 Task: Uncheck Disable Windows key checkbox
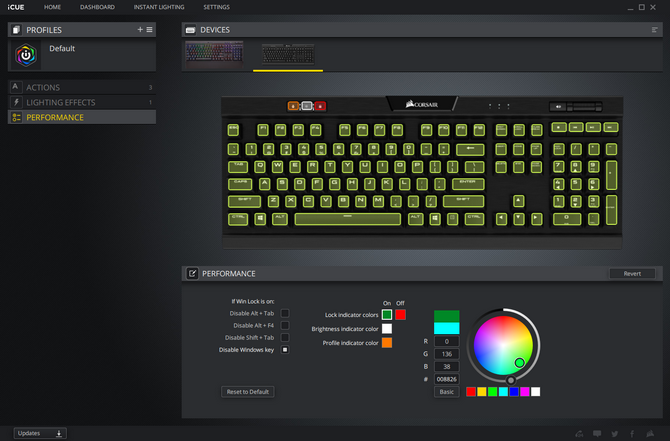(x=285, y=350)
